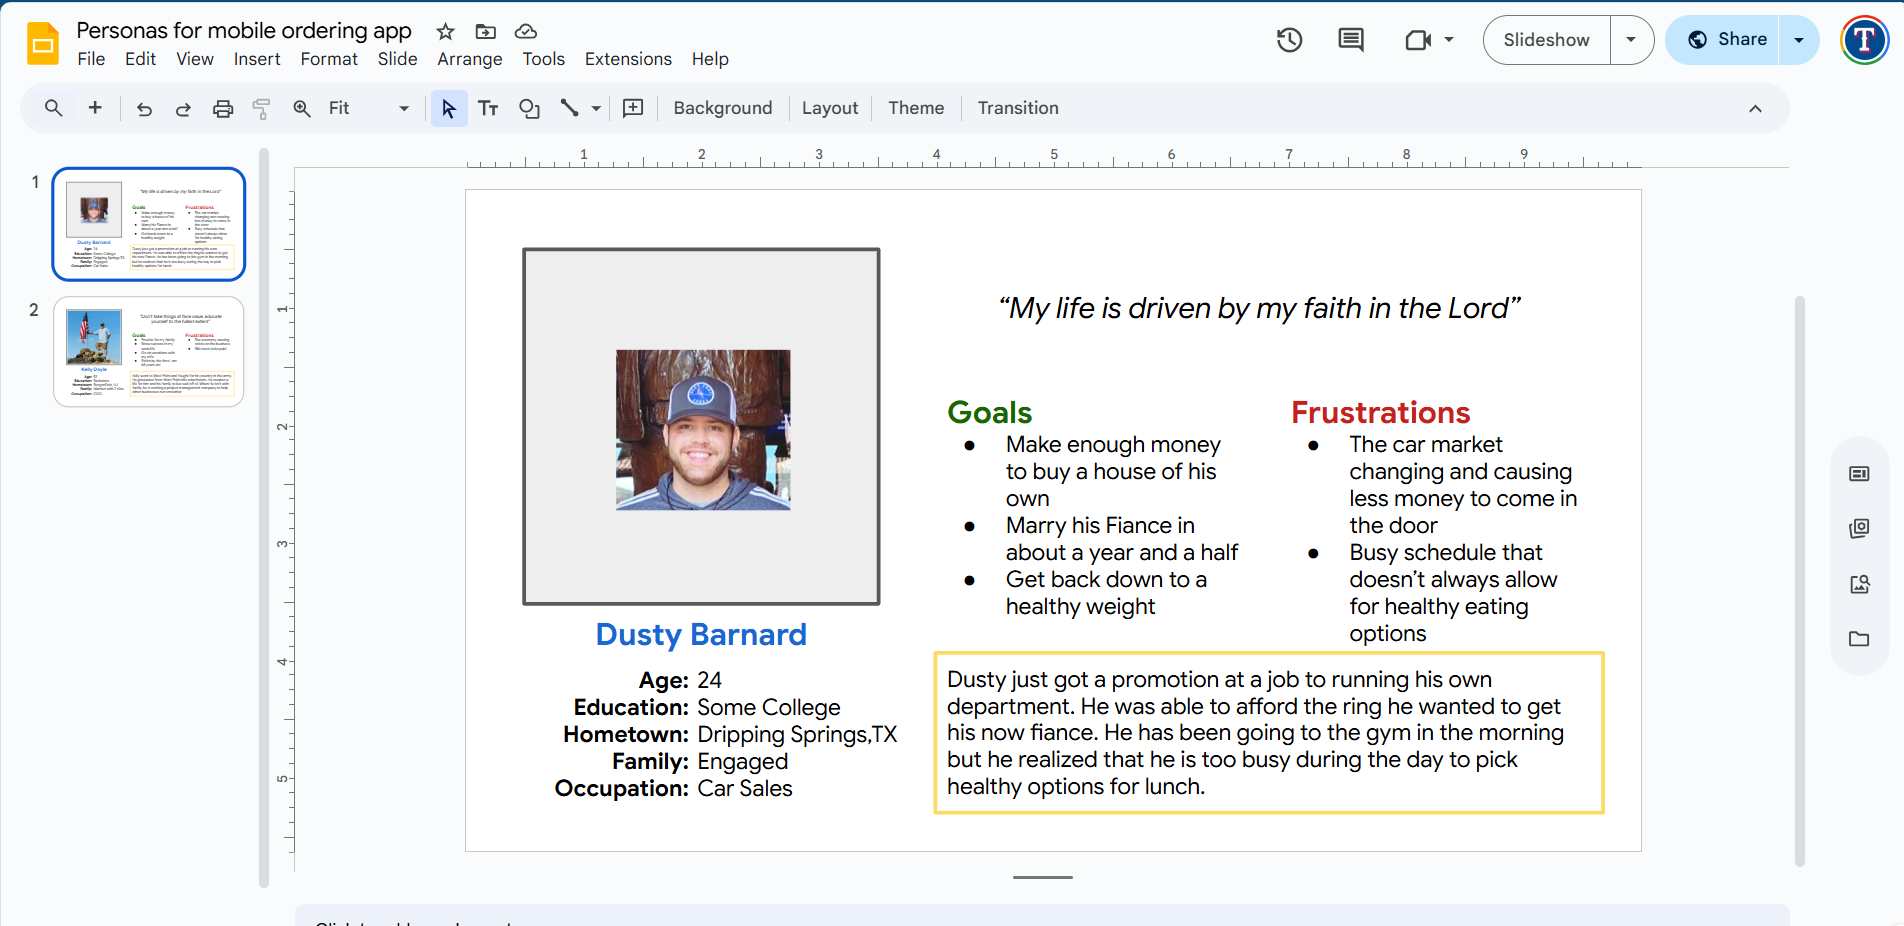Choose the Shape insertion tool

click(529, 108)
